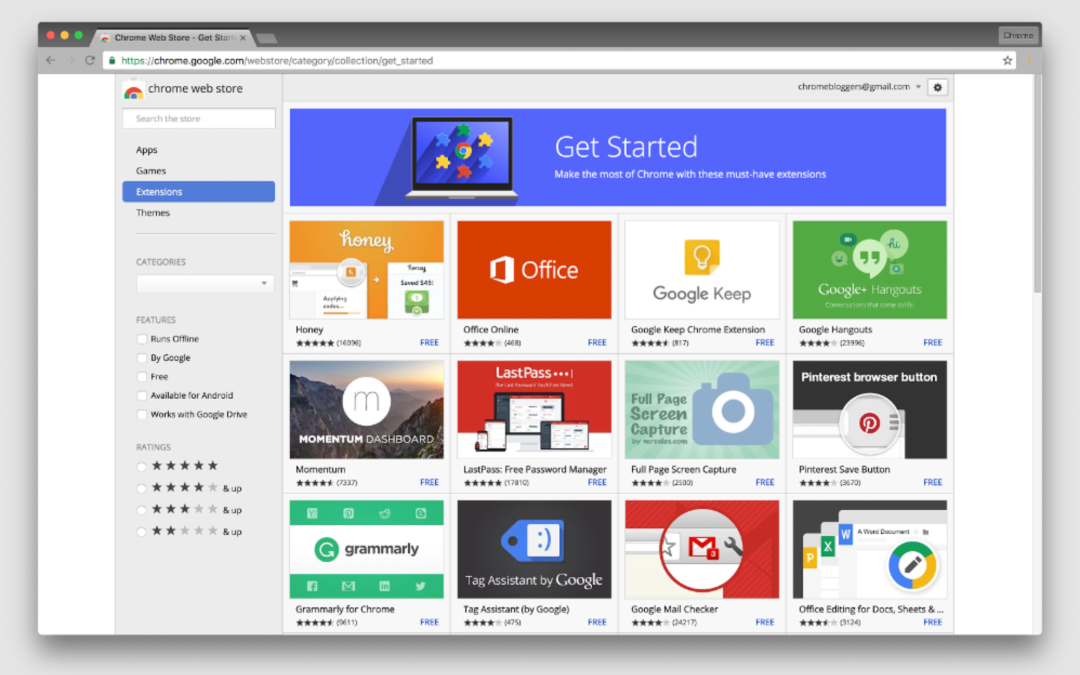Reload the page with refresh icon
Screen dimensions: 1080x675
tap(88, 60)
